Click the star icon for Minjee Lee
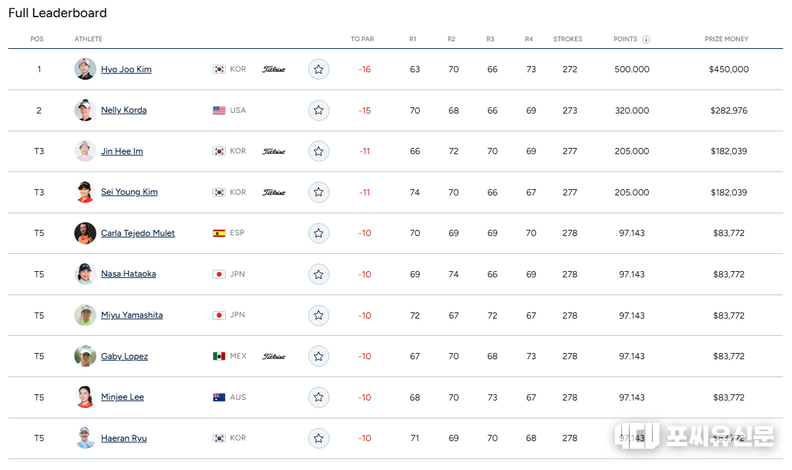The image size is (792, 470). click(318, 397)
